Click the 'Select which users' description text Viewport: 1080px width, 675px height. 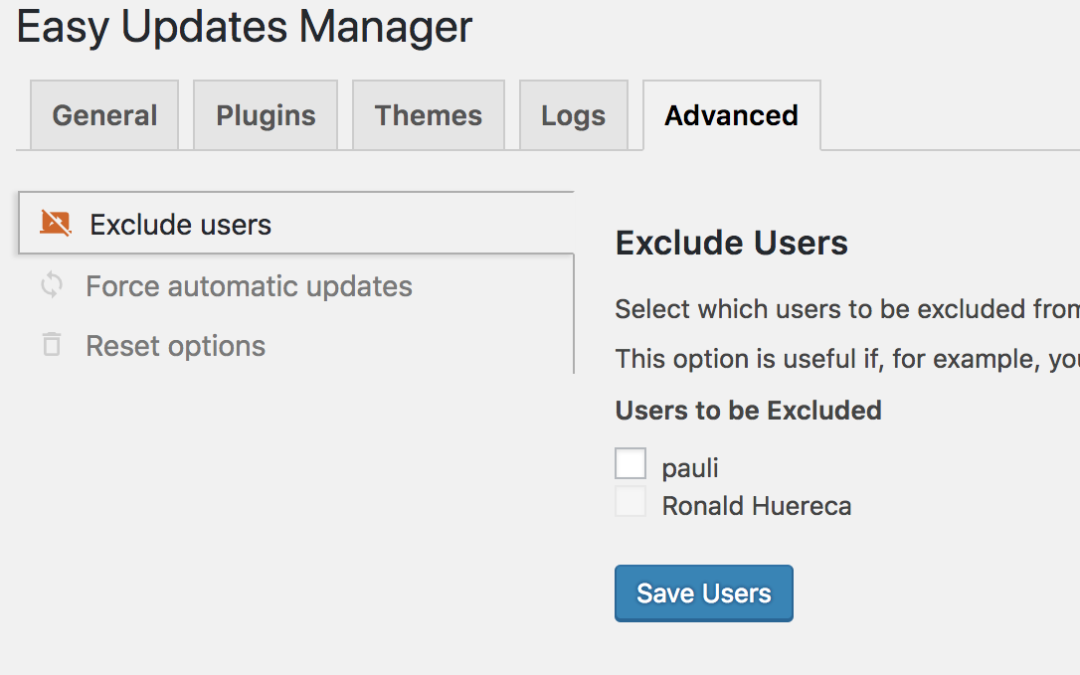coord(847,309)
